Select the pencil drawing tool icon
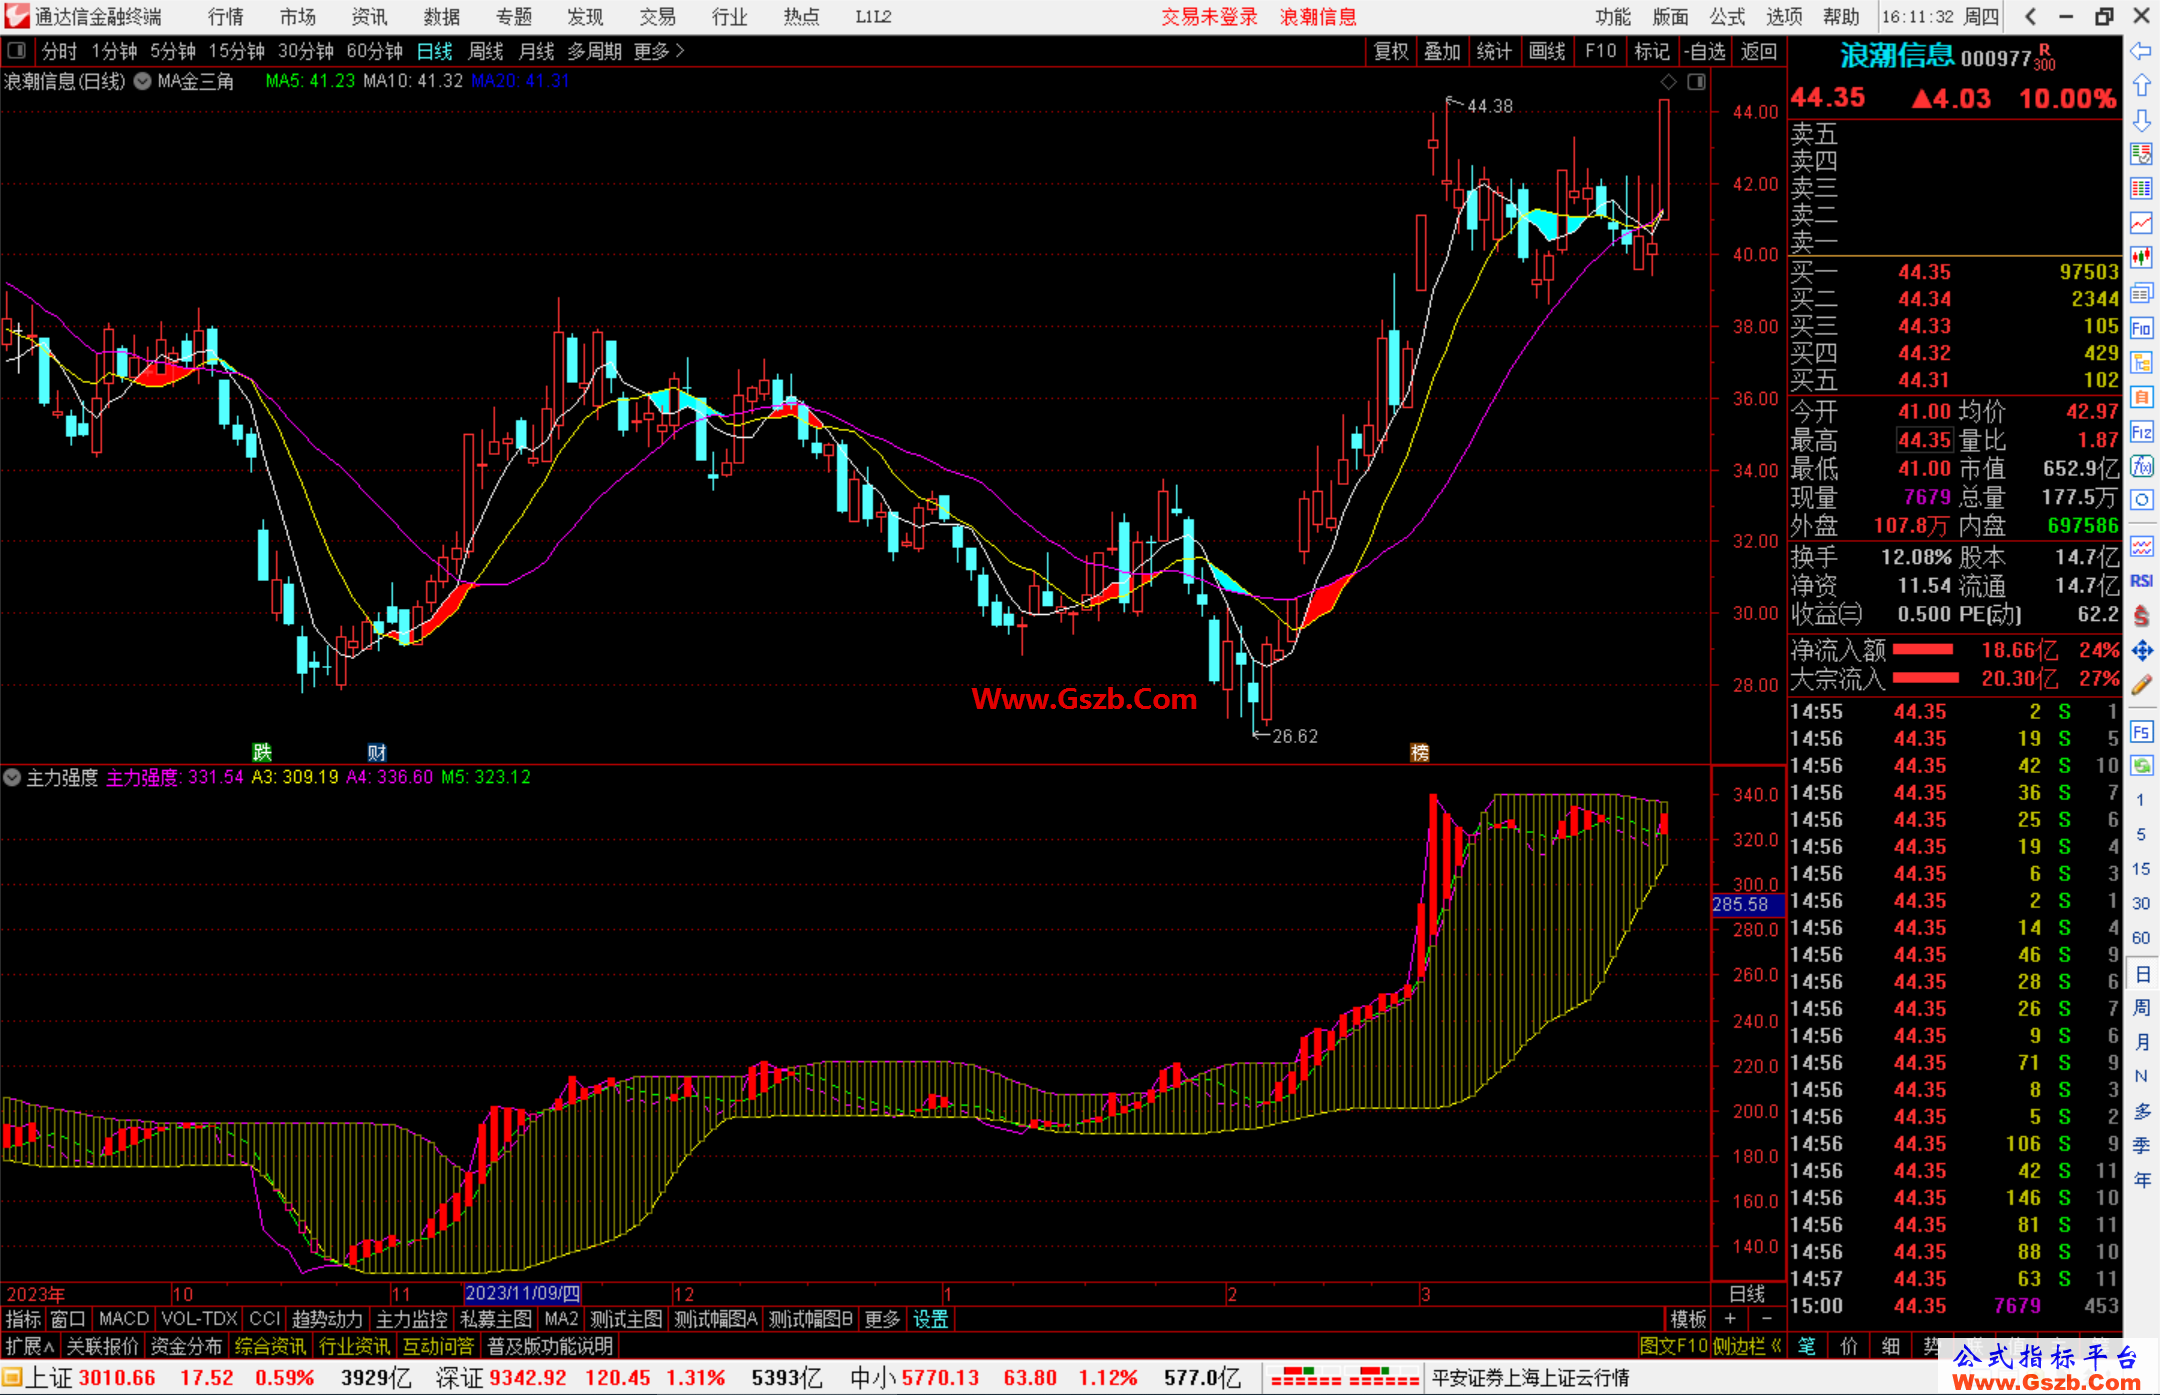This screenshot has width=2160, height=1395. coord(2141,685)
